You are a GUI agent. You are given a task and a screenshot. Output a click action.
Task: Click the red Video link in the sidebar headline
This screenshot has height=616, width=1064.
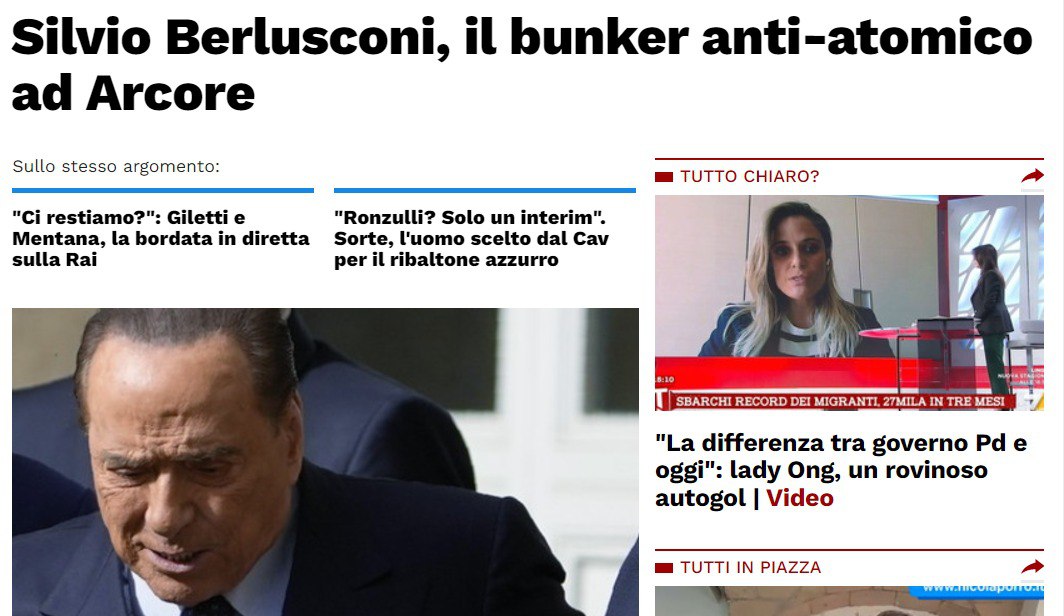(799, 498)
